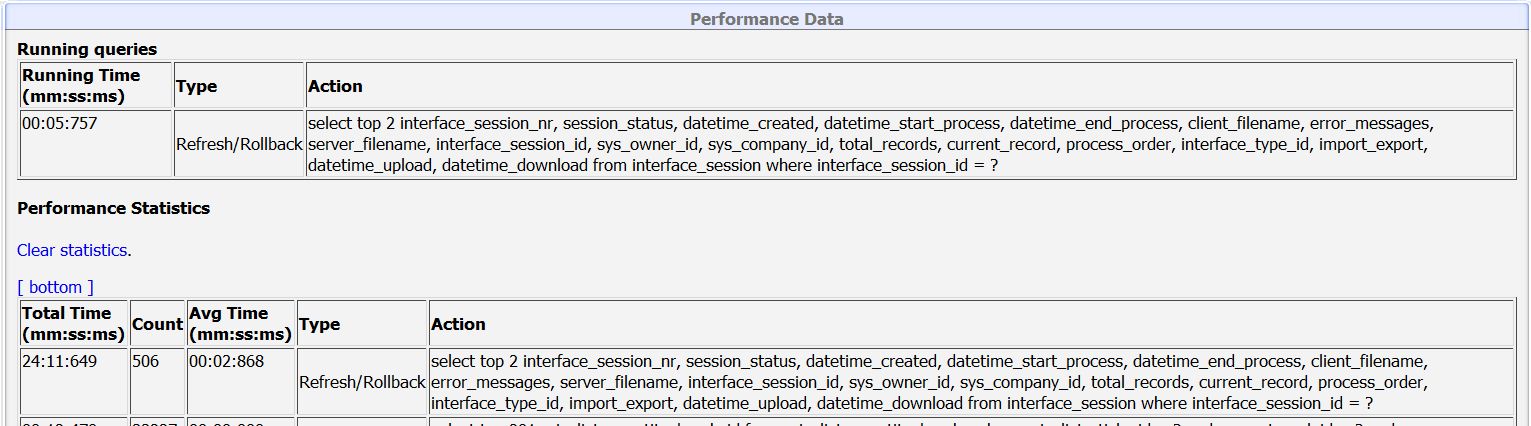Select the 506 count cell

[157, 382]
